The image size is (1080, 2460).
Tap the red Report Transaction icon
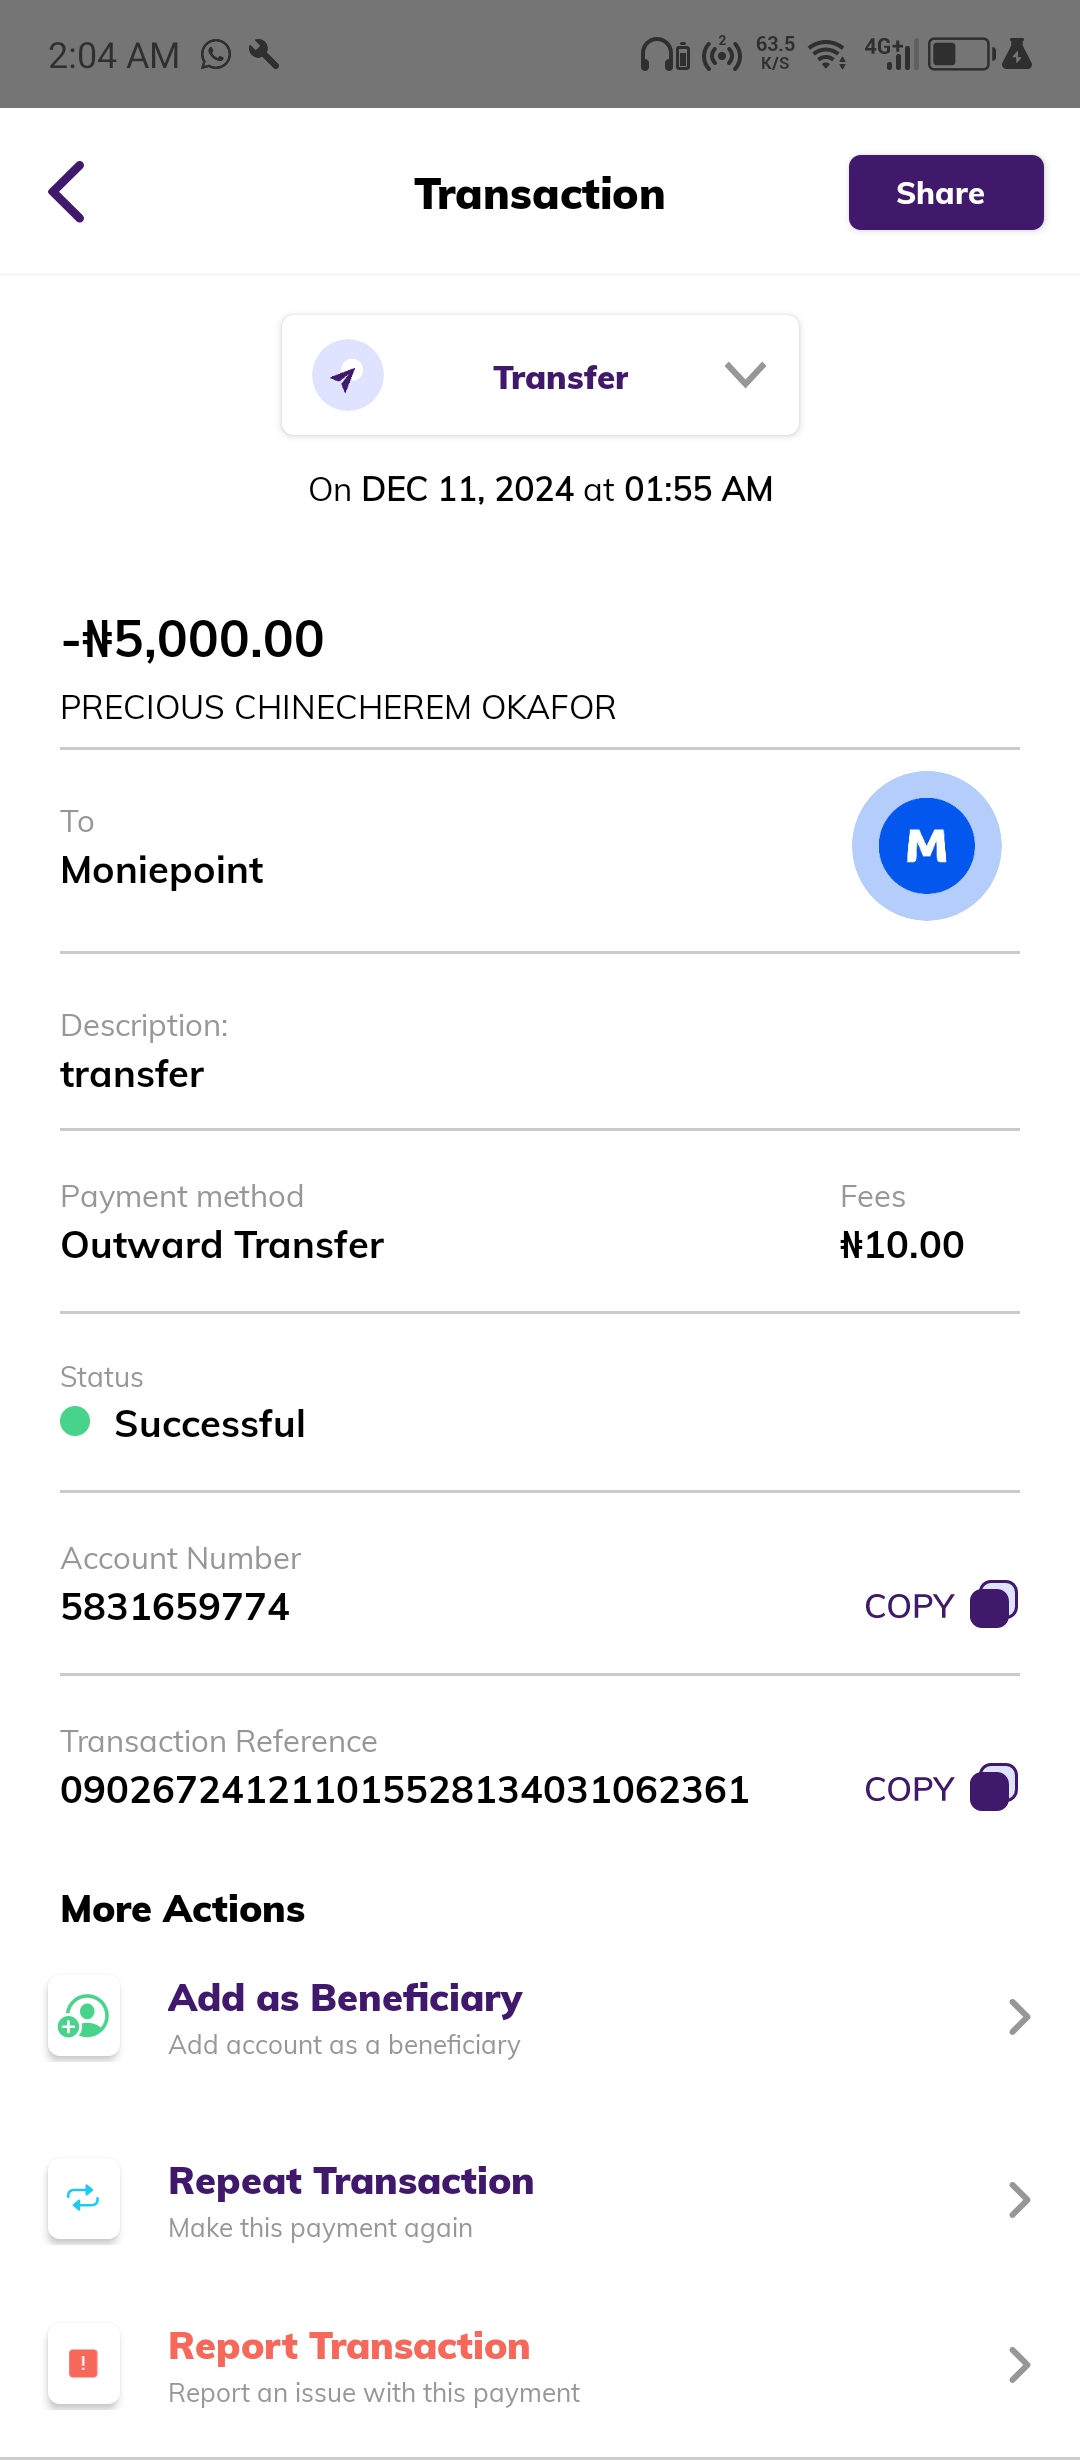click(84, 2363)
